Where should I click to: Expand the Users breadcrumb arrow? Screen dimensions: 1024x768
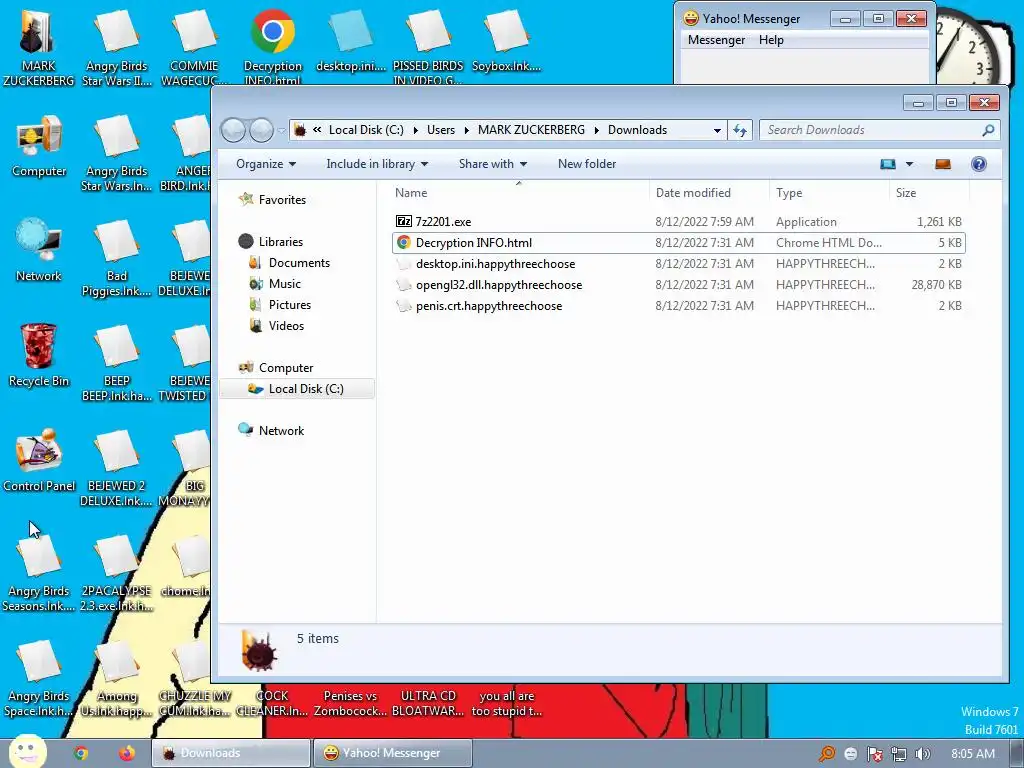(x=466, y=130)
